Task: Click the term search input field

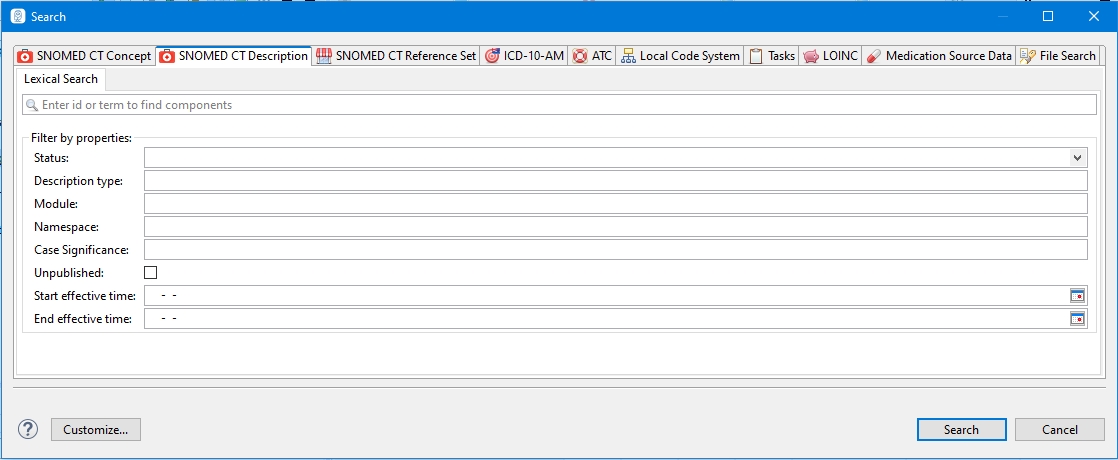Action: [x=560, y=105]
